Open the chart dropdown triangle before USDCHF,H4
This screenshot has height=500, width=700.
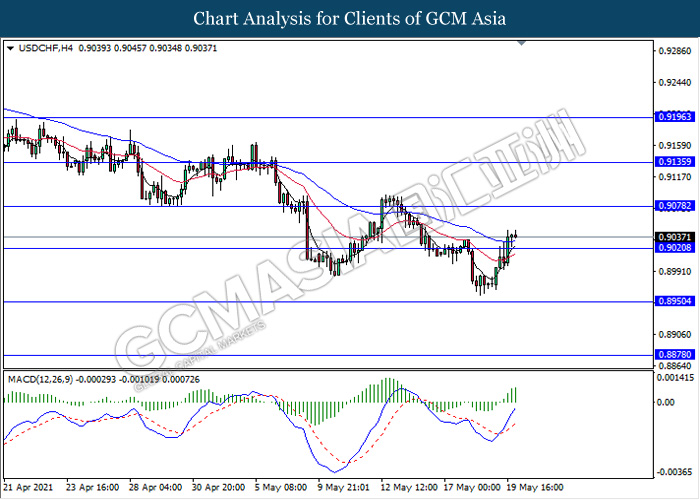(x=11, y=48)
